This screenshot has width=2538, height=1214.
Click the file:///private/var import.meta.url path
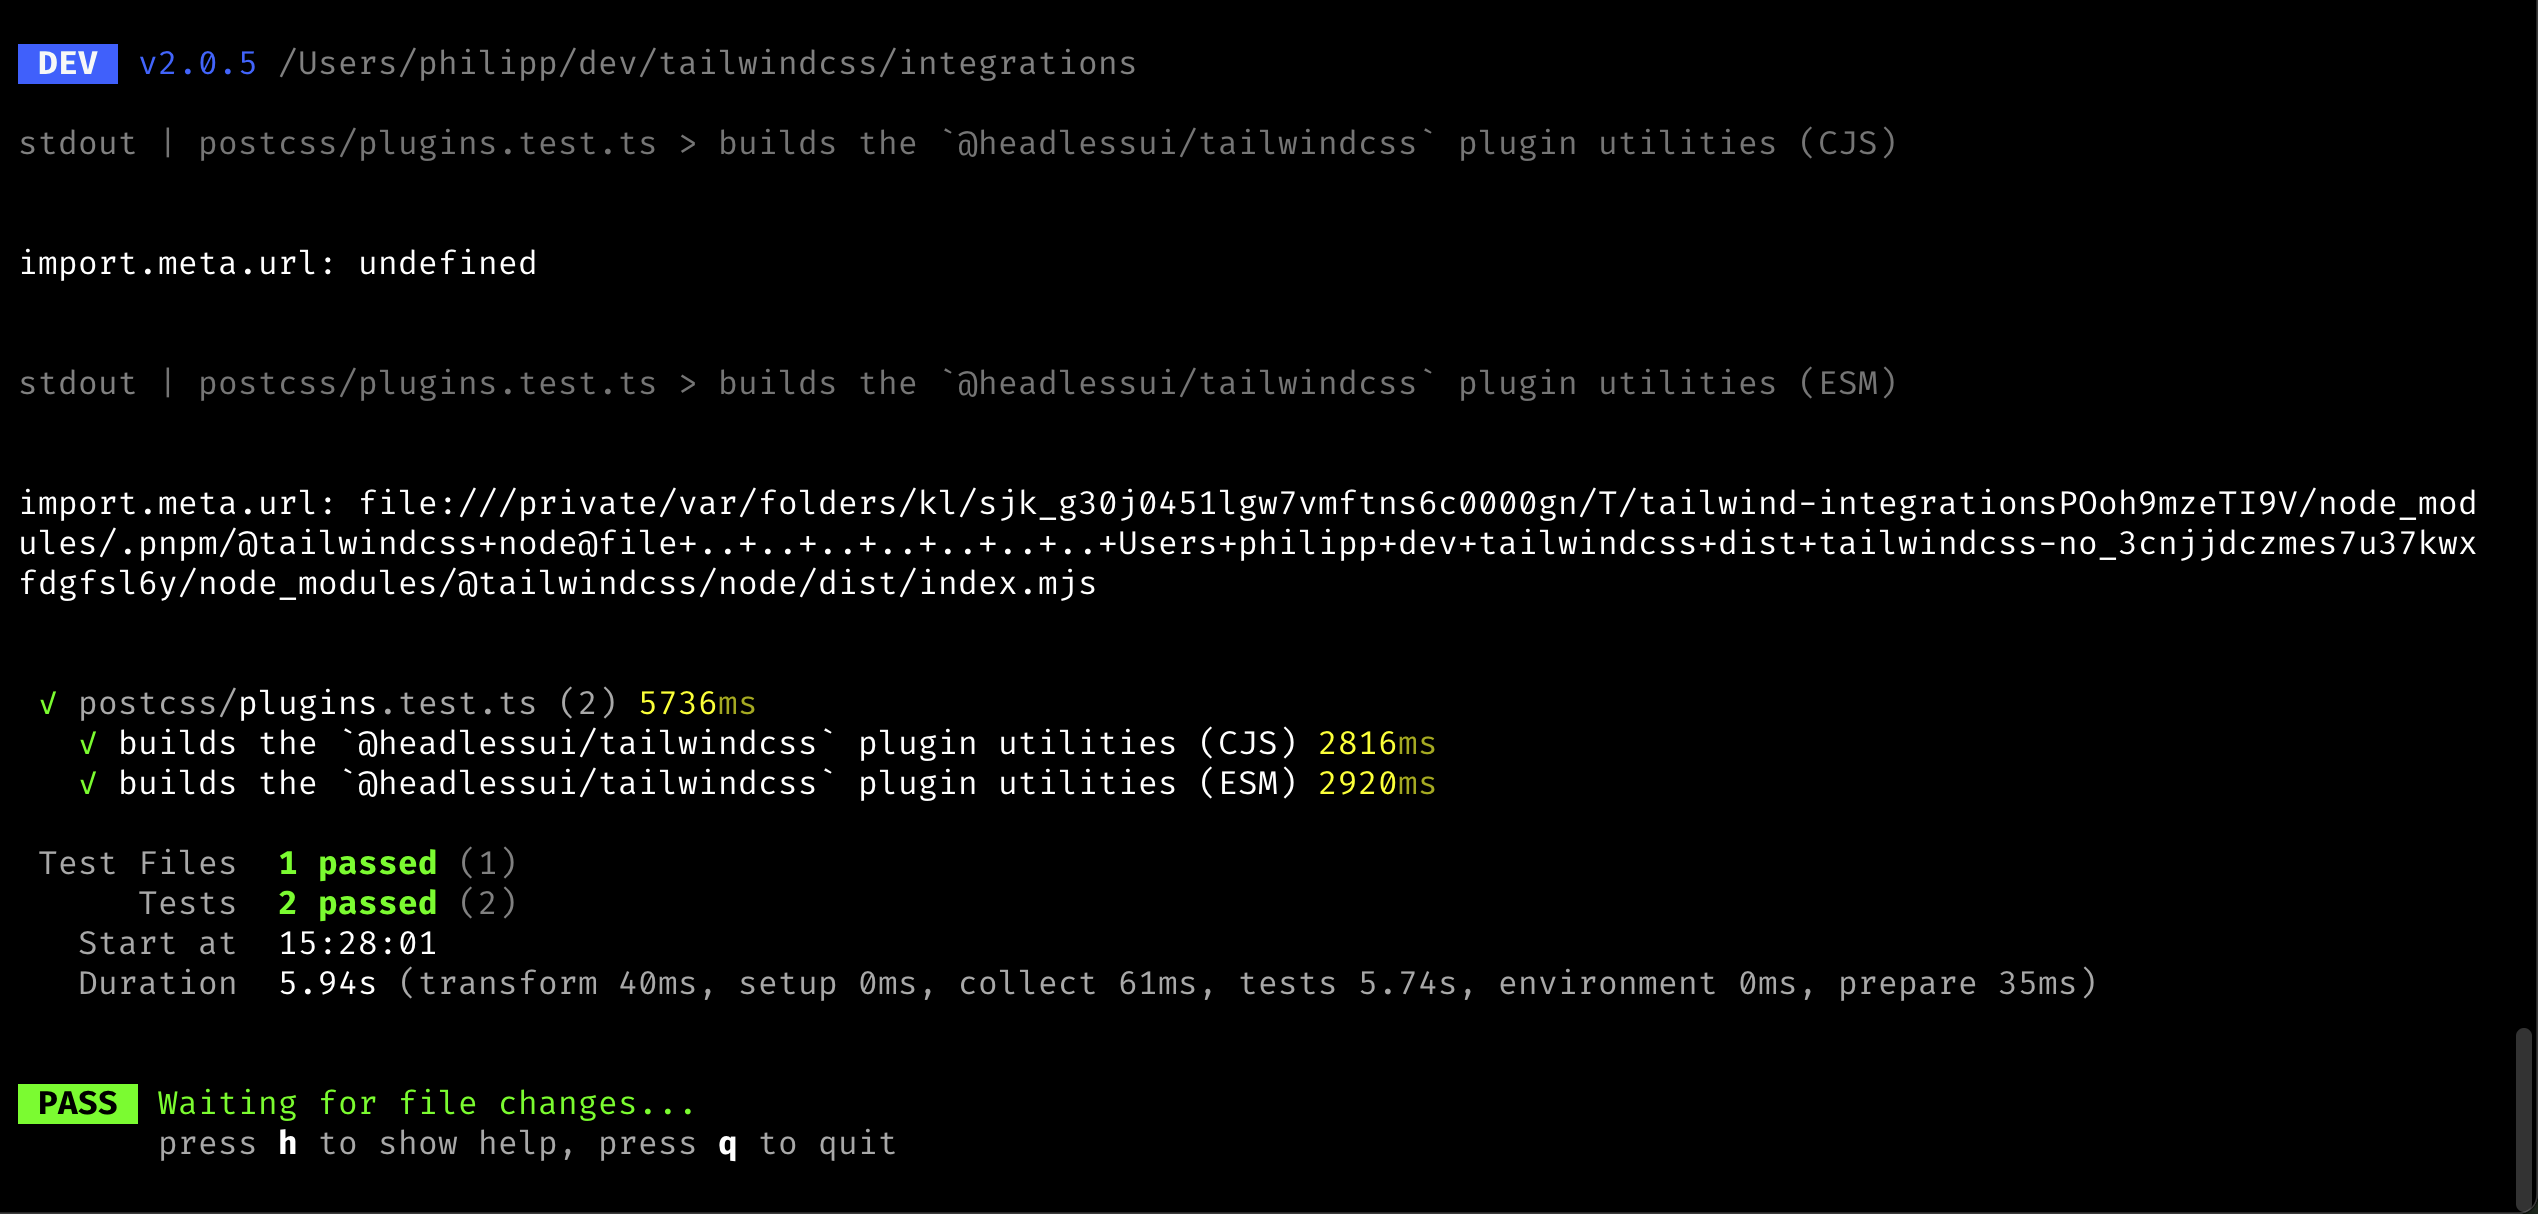pos(1248,544)
